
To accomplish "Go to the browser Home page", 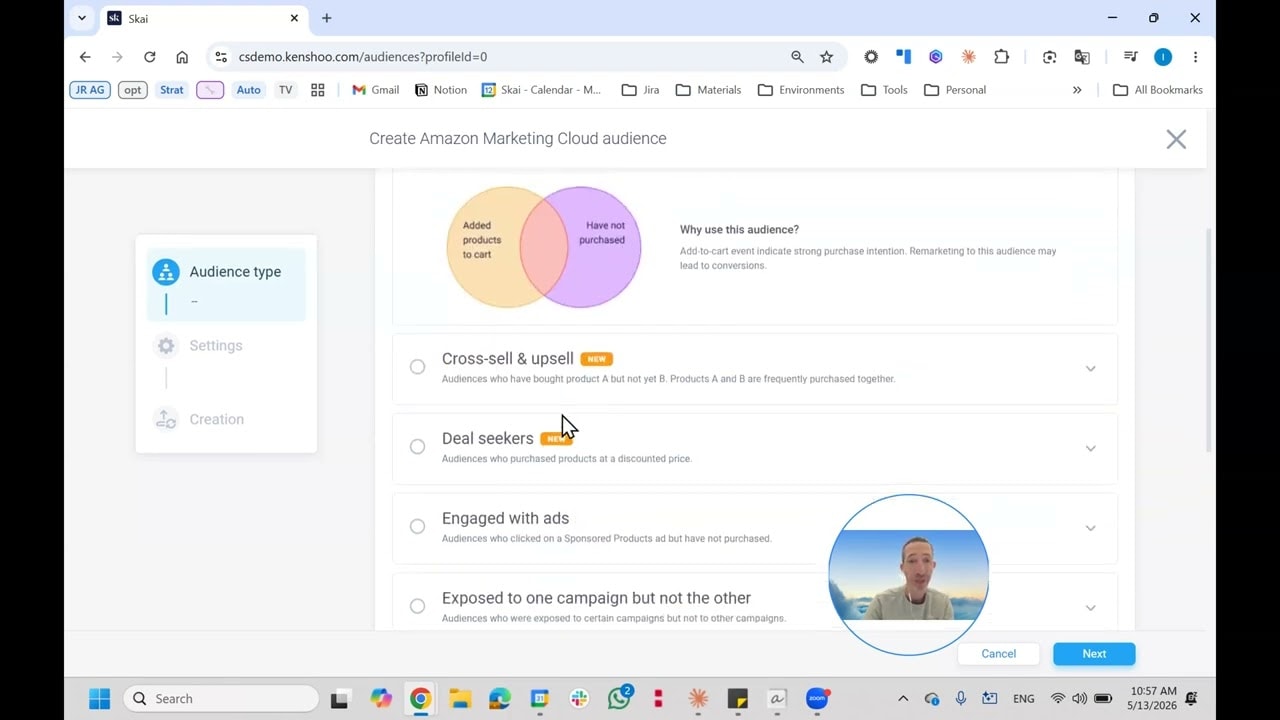I will [x=182, y=57].
